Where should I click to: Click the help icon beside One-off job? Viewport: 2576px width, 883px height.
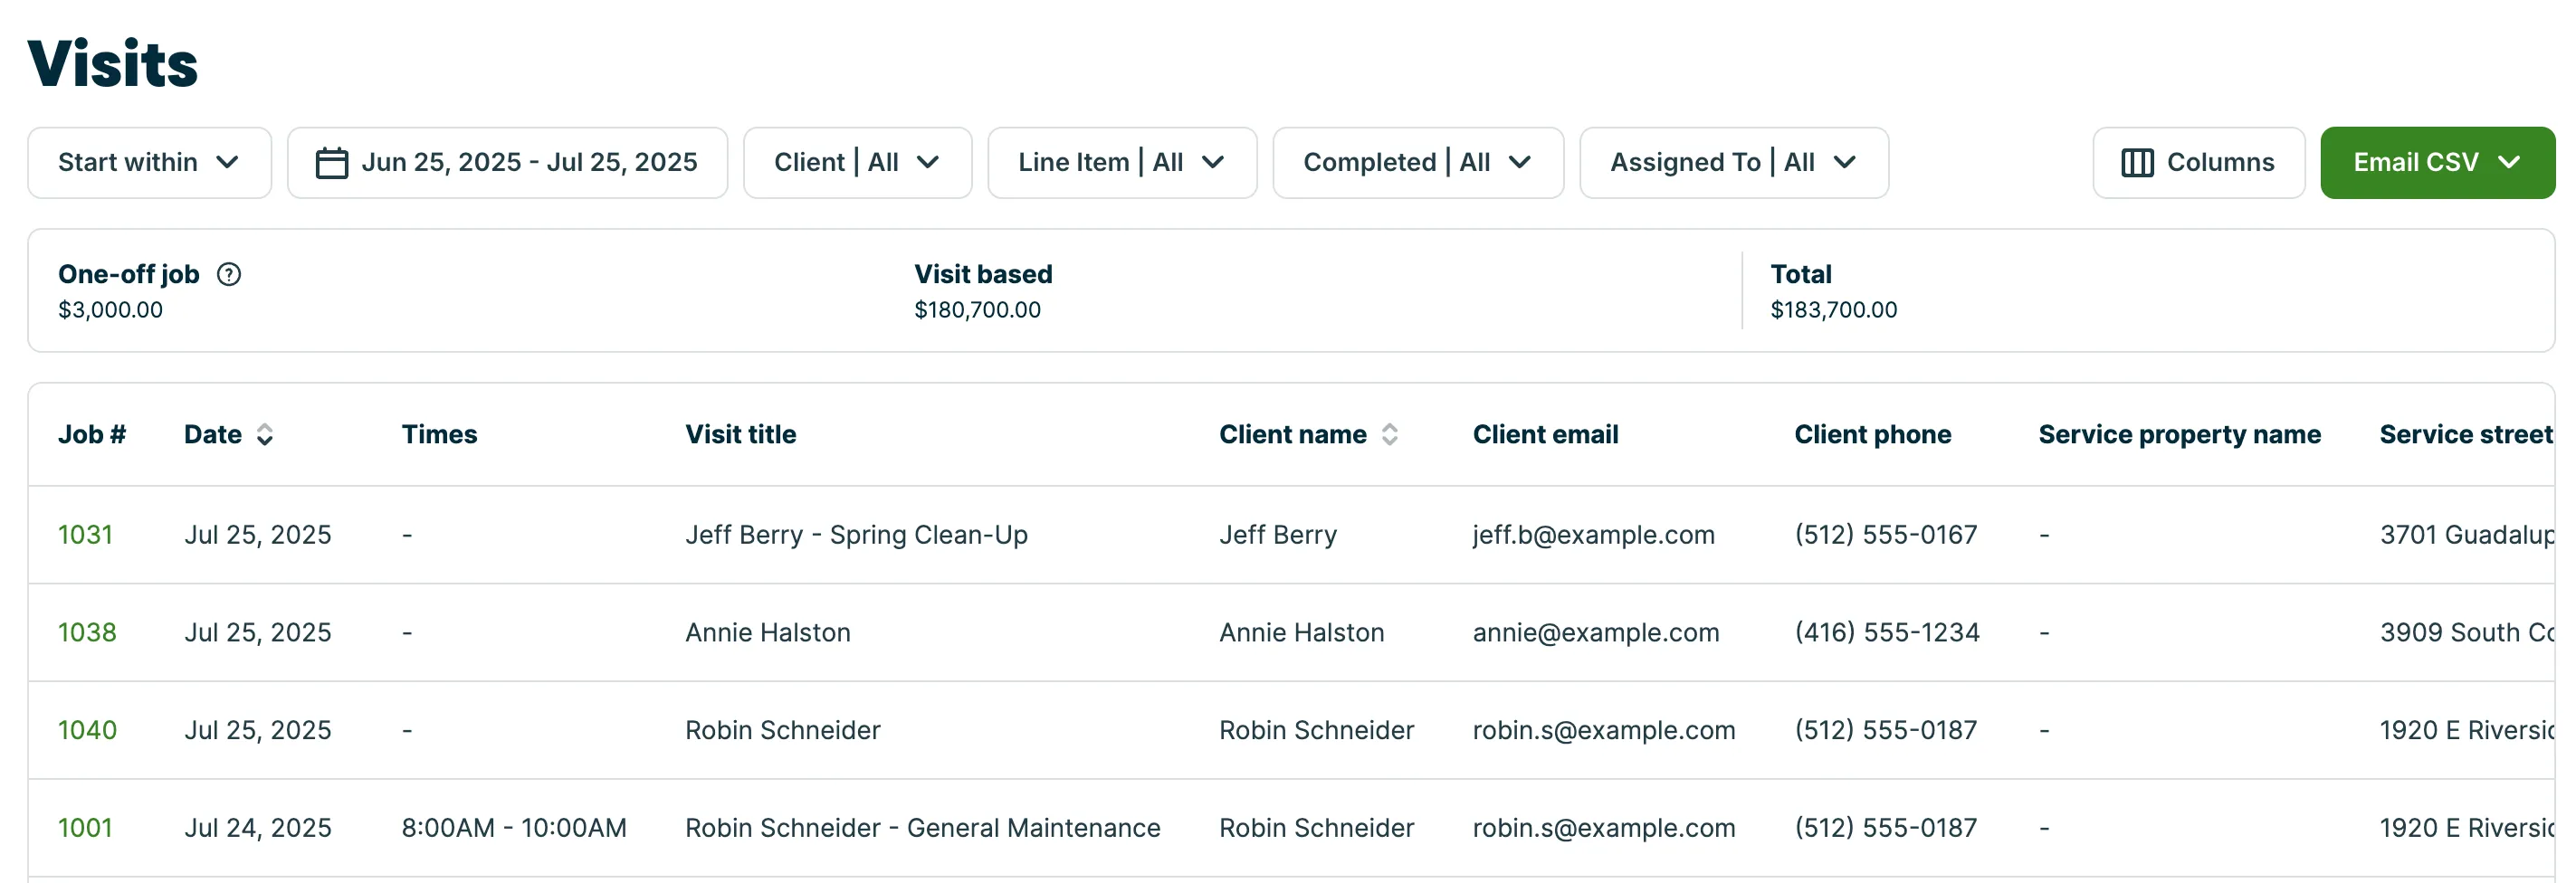(229, 274)
